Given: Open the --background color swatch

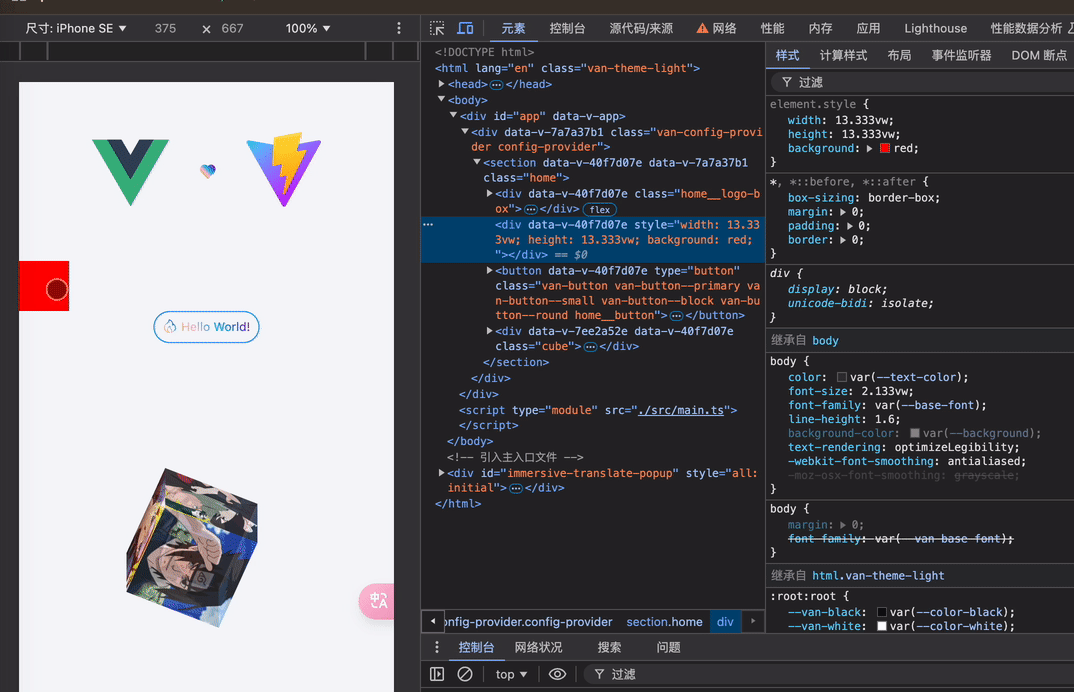Looking at the screenshot, I should (x=914, y=433).
